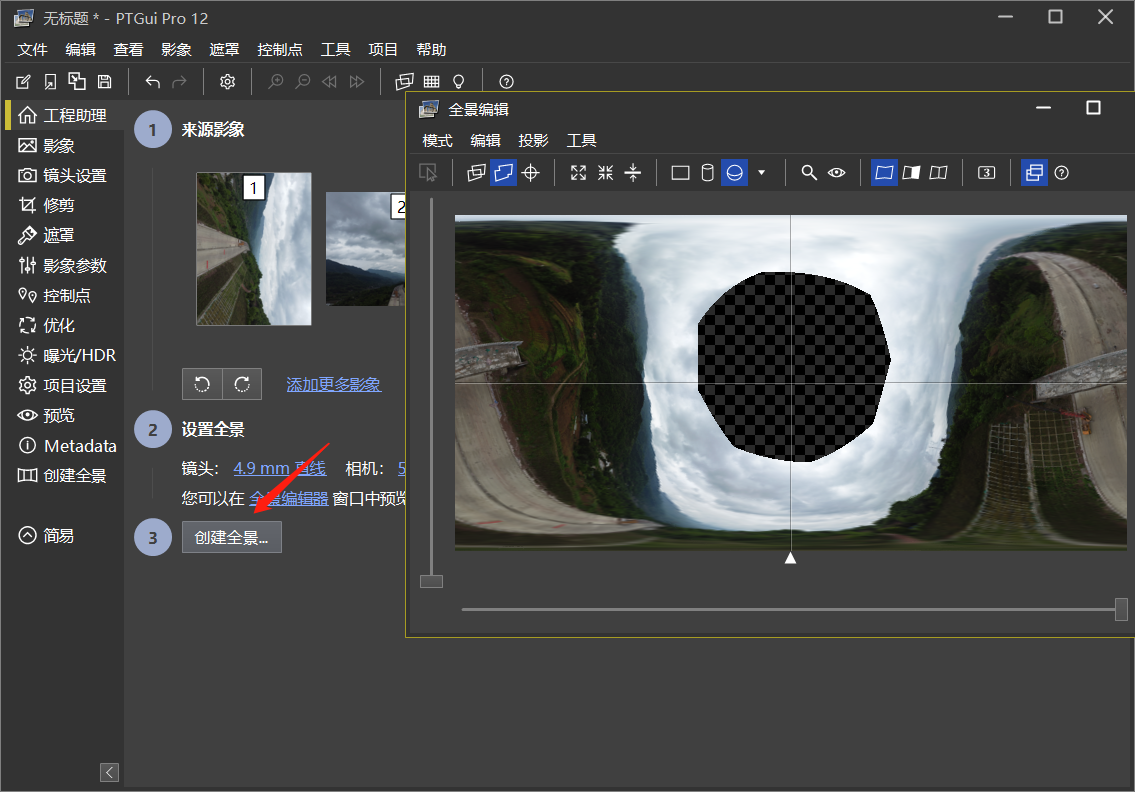Screen dimensions: 1135x792
Task: Open the 遮罩 menu in menu bar
Action: (224, 49)
